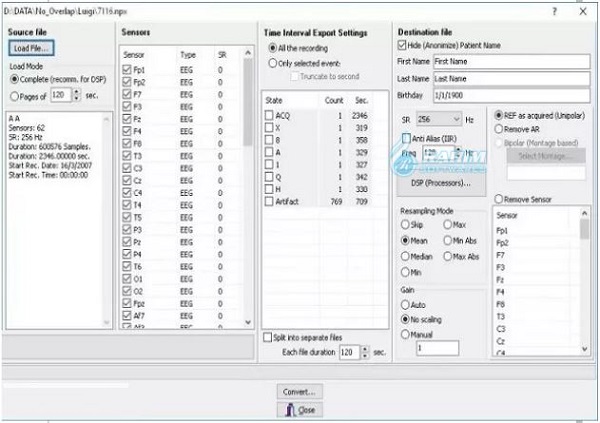Screen dimensions: 600x423
Task: Toggle Hide (Anonimize) Patient Name
Action: (402, 46)
